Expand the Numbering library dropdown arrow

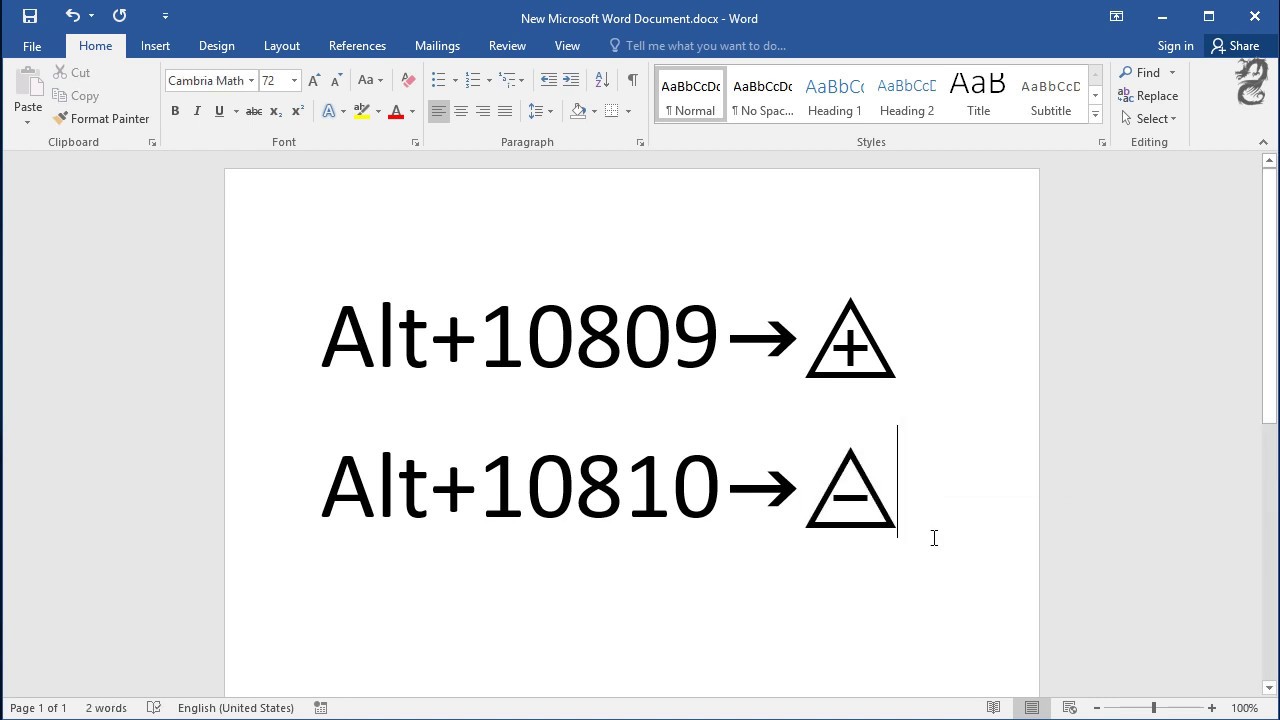(489, 80)
